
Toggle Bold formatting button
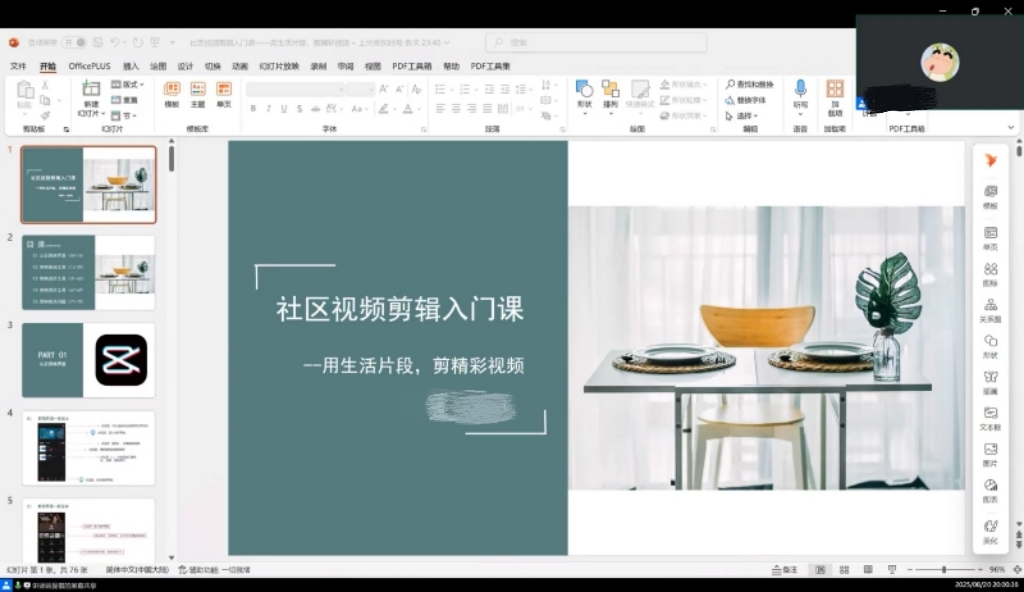point(253,109)
